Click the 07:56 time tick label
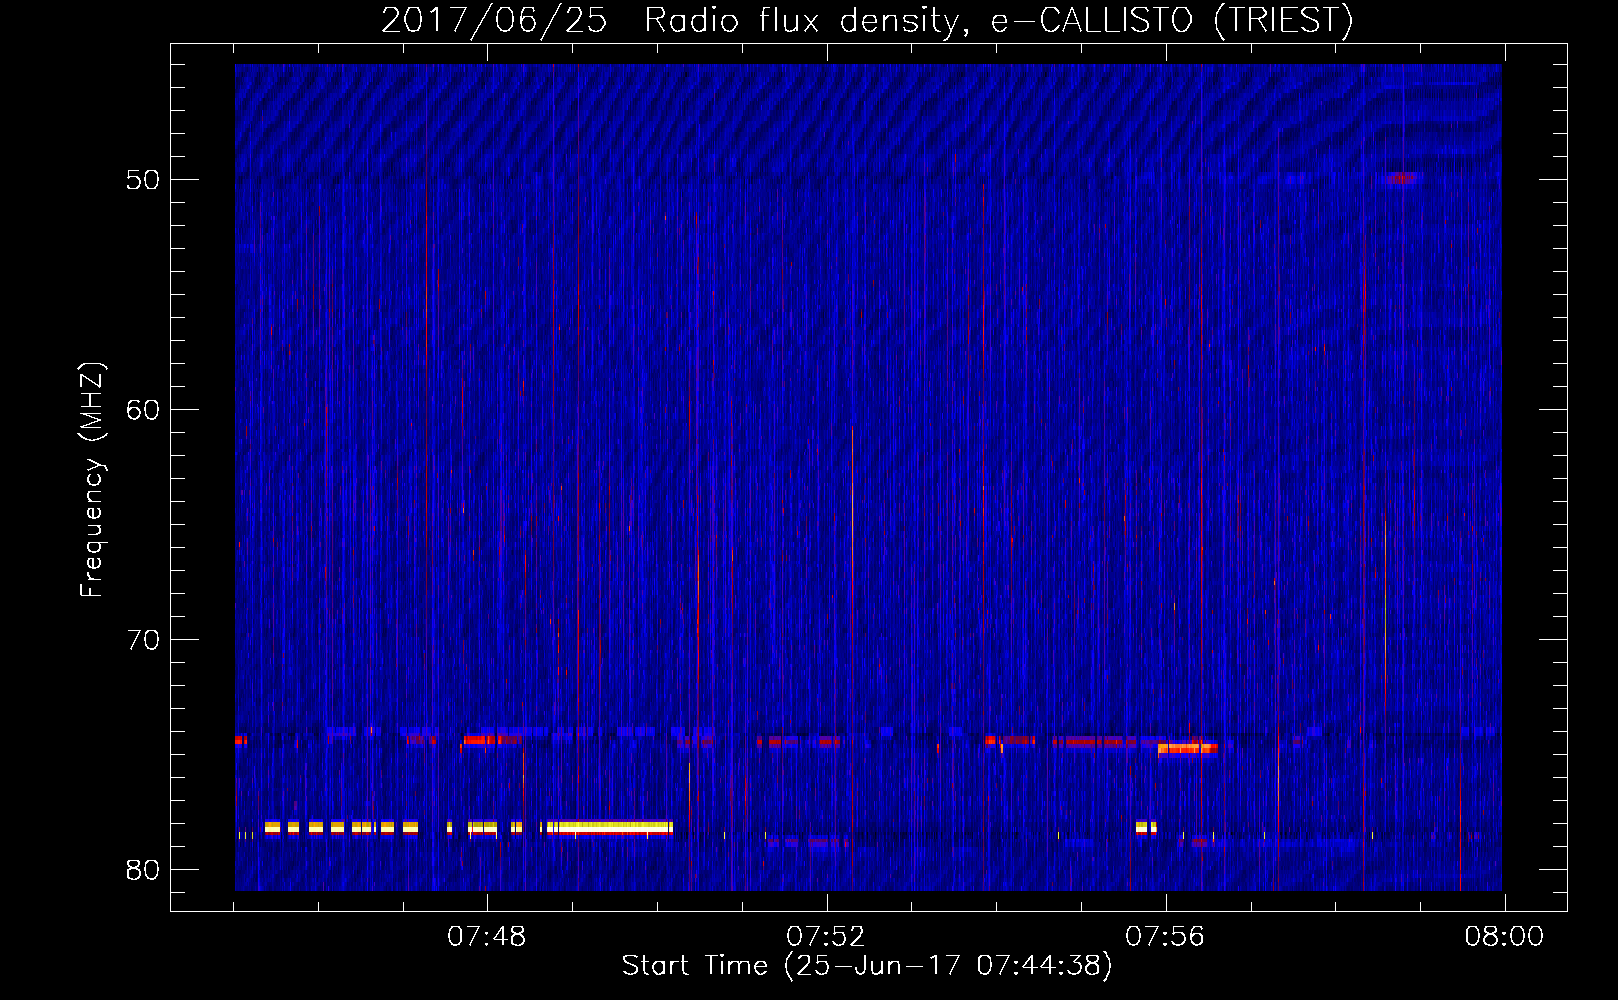 click(1165, 937)
